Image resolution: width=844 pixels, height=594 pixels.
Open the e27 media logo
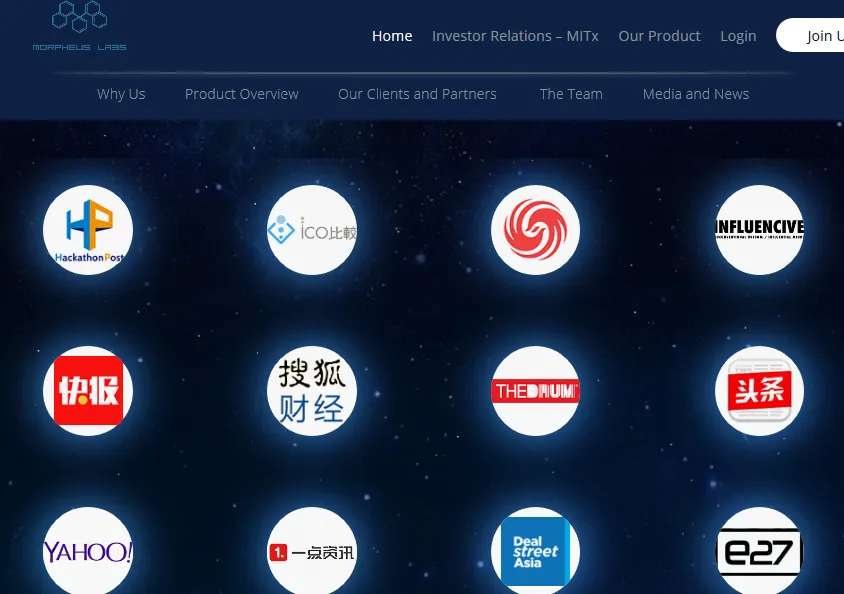pyautogui.click(x=759, y=551)
